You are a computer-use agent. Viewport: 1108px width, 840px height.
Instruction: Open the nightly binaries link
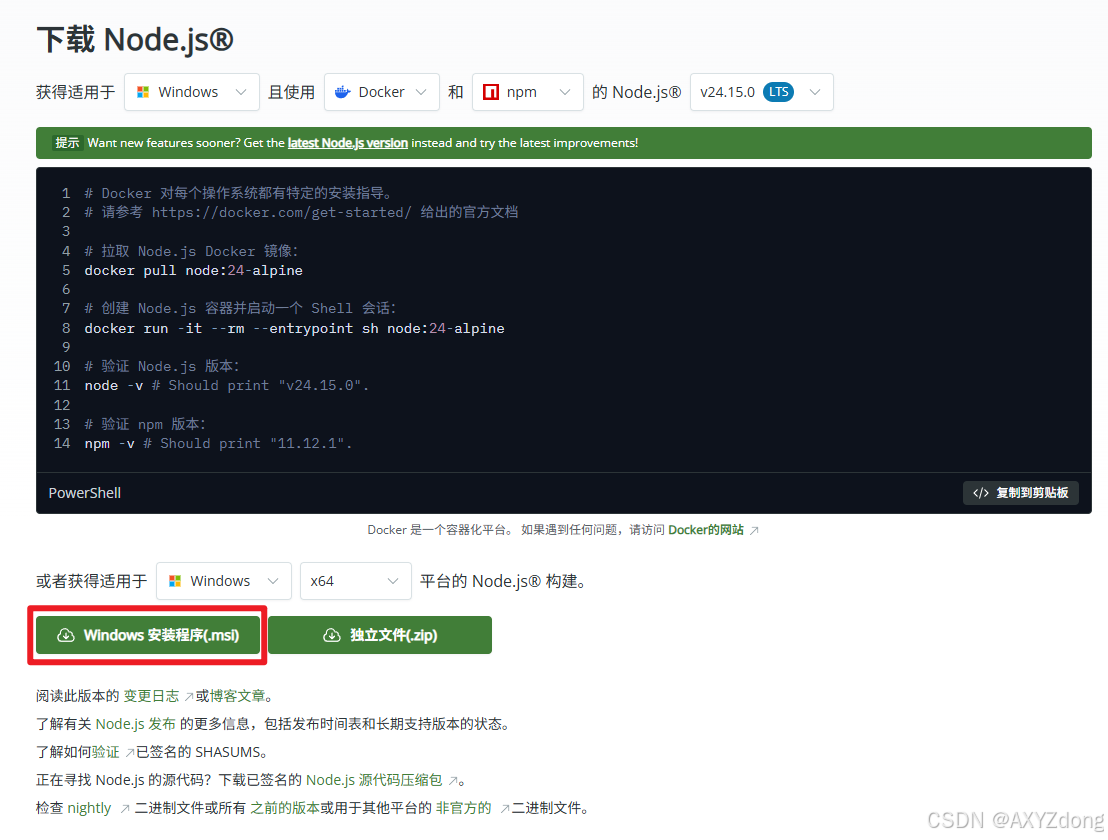pos(89,808)
